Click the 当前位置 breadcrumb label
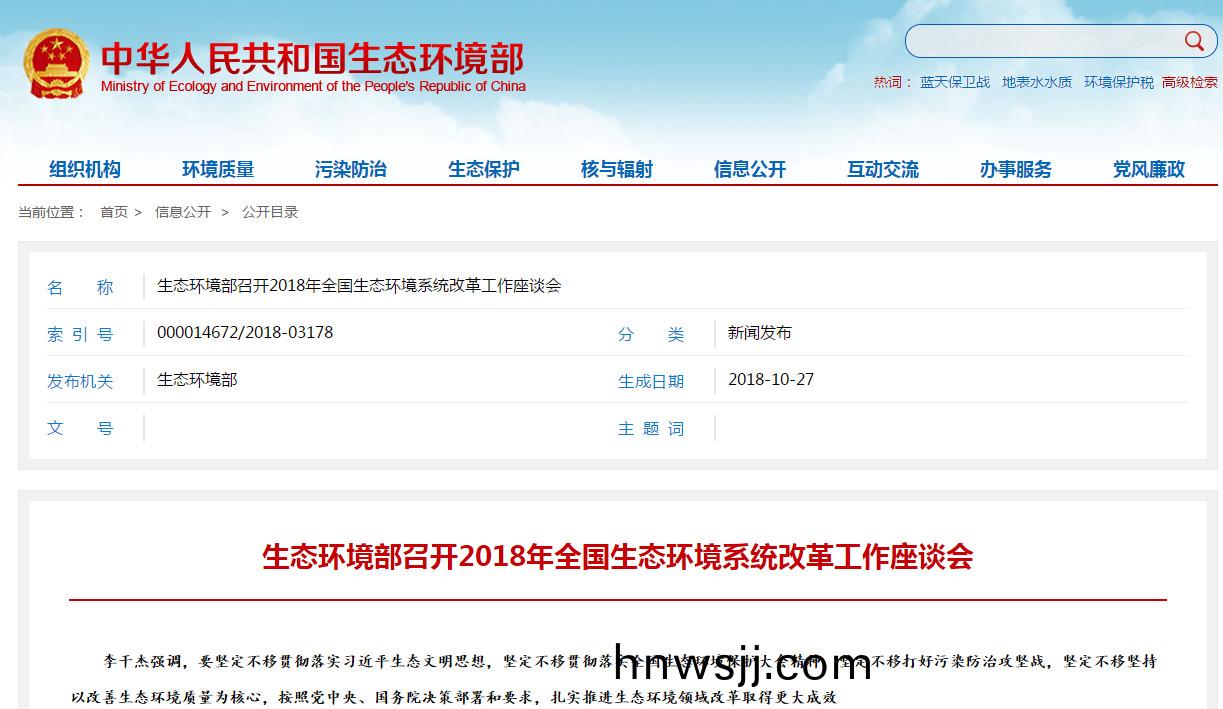Viewport: 1223px width, 709px height. [x=52, y=212]
